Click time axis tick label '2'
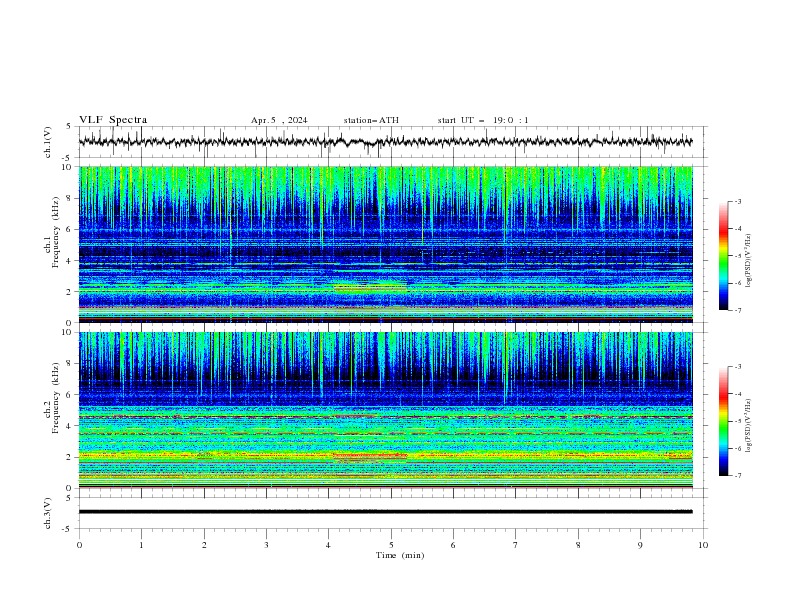This screenshot has height=612, width=792. pos(204,545)
